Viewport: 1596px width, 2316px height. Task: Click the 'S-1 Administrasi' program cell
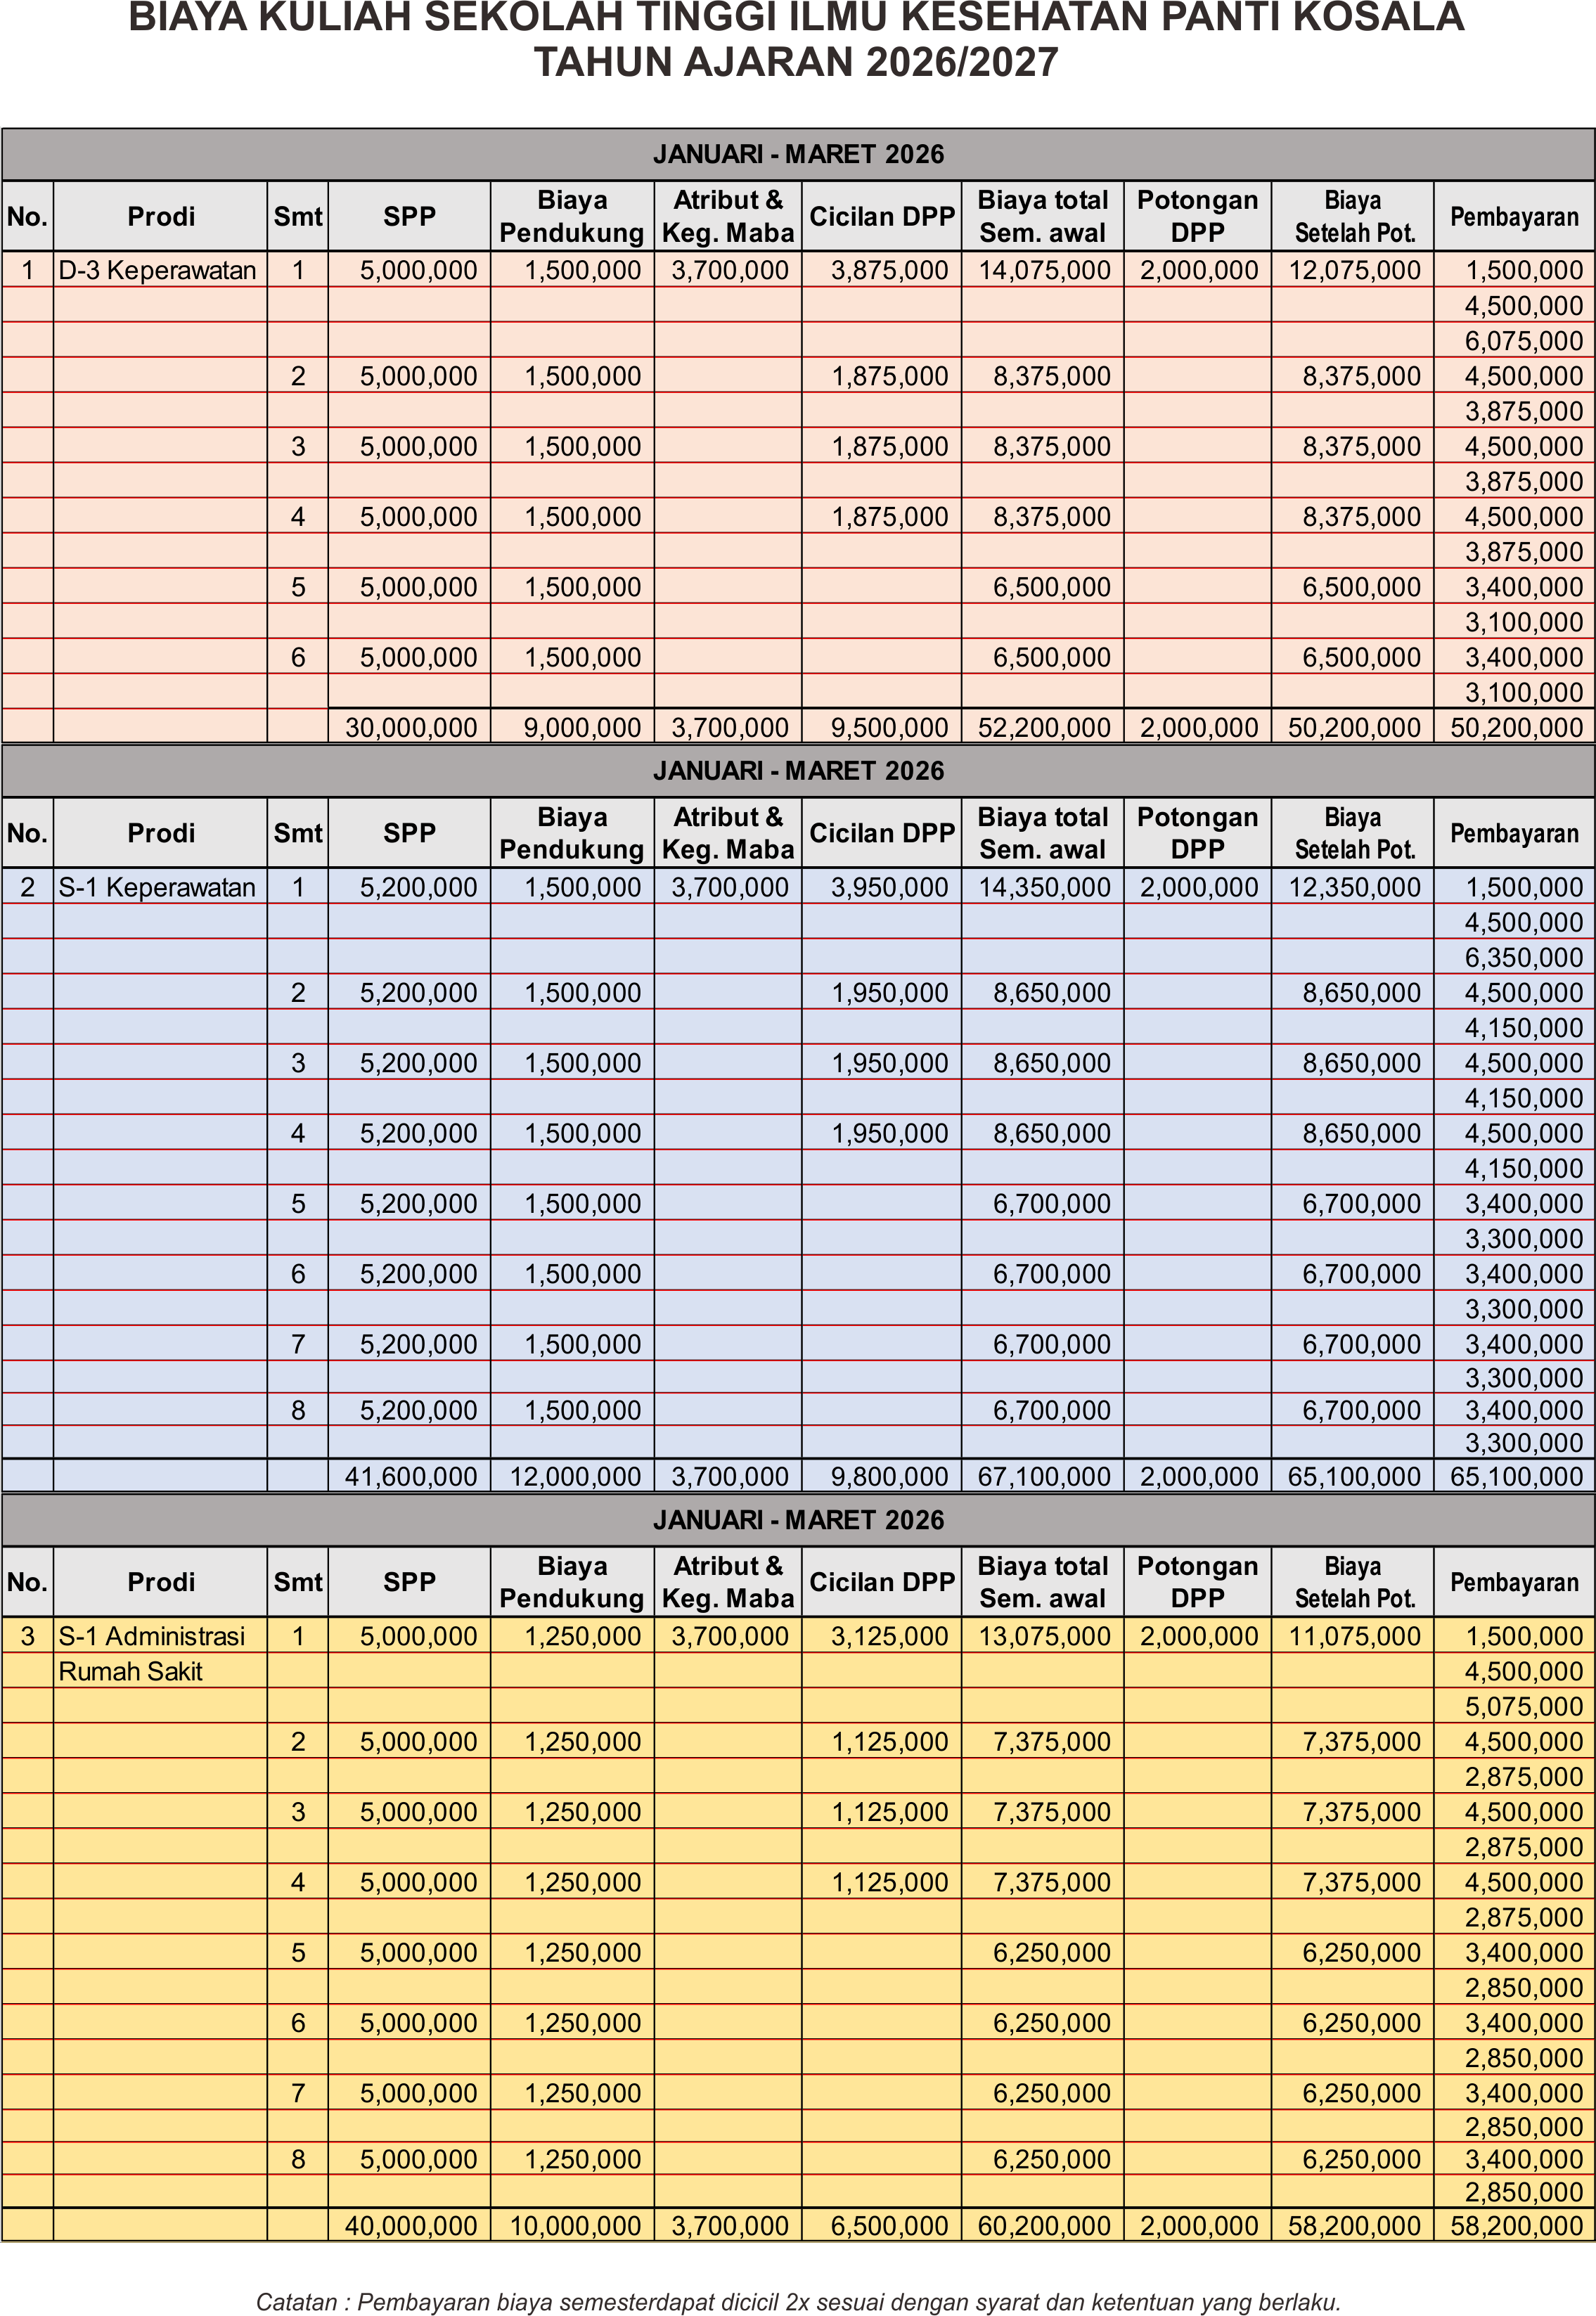tap(152, 1636)
